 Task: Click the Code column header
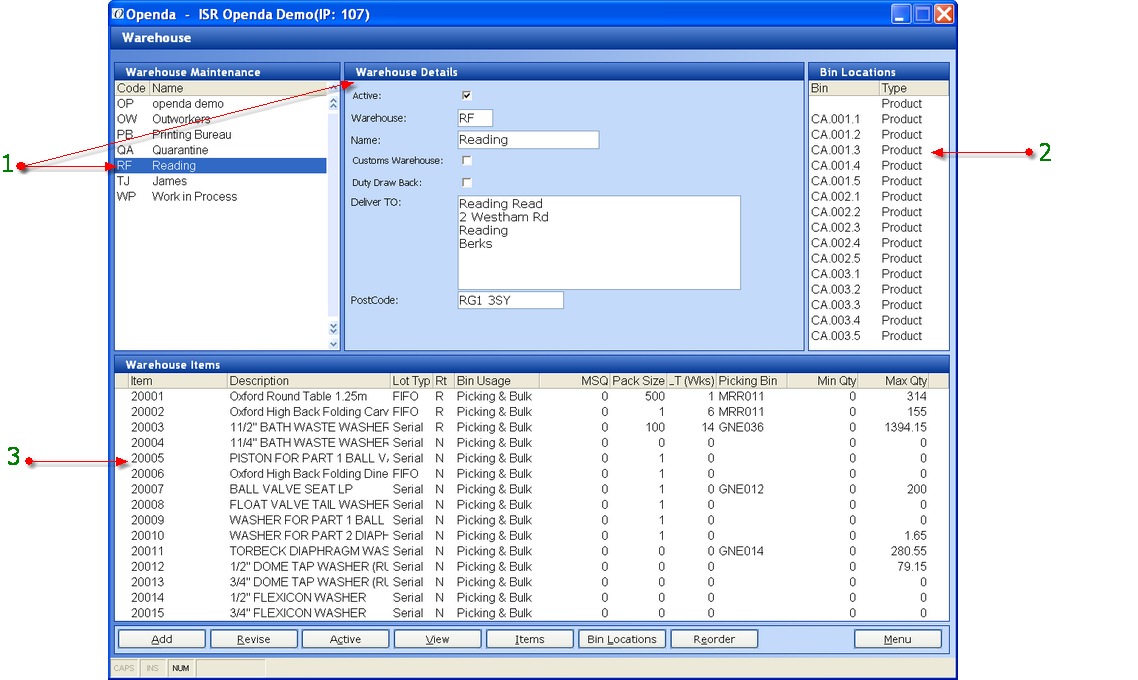pyautogui.click(x=132, y=88)
